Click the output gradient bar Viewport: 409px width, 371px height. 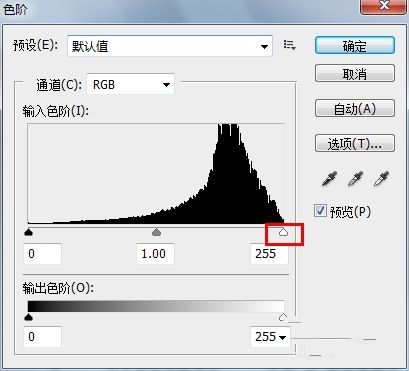(x=156, y=306)
